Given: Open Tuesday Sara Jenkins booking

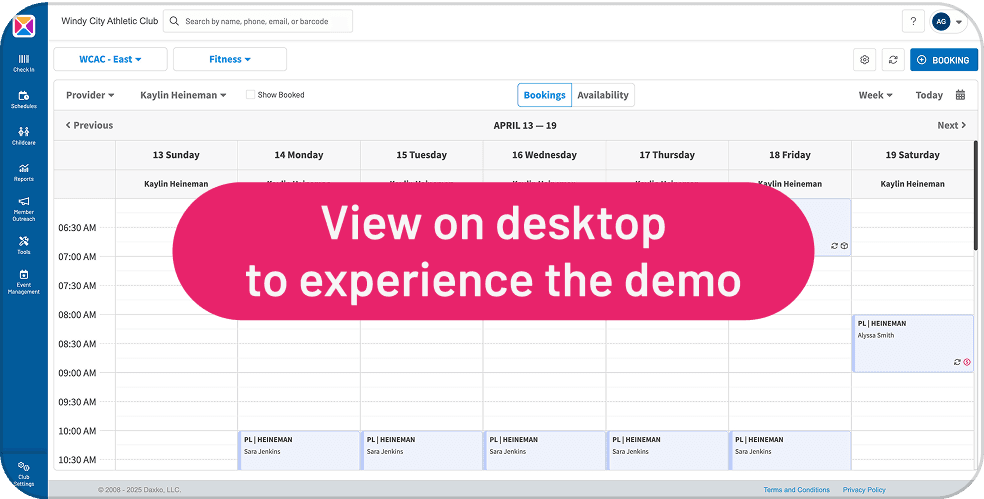Looking at the screenshot, I should [x=422, y=450].
